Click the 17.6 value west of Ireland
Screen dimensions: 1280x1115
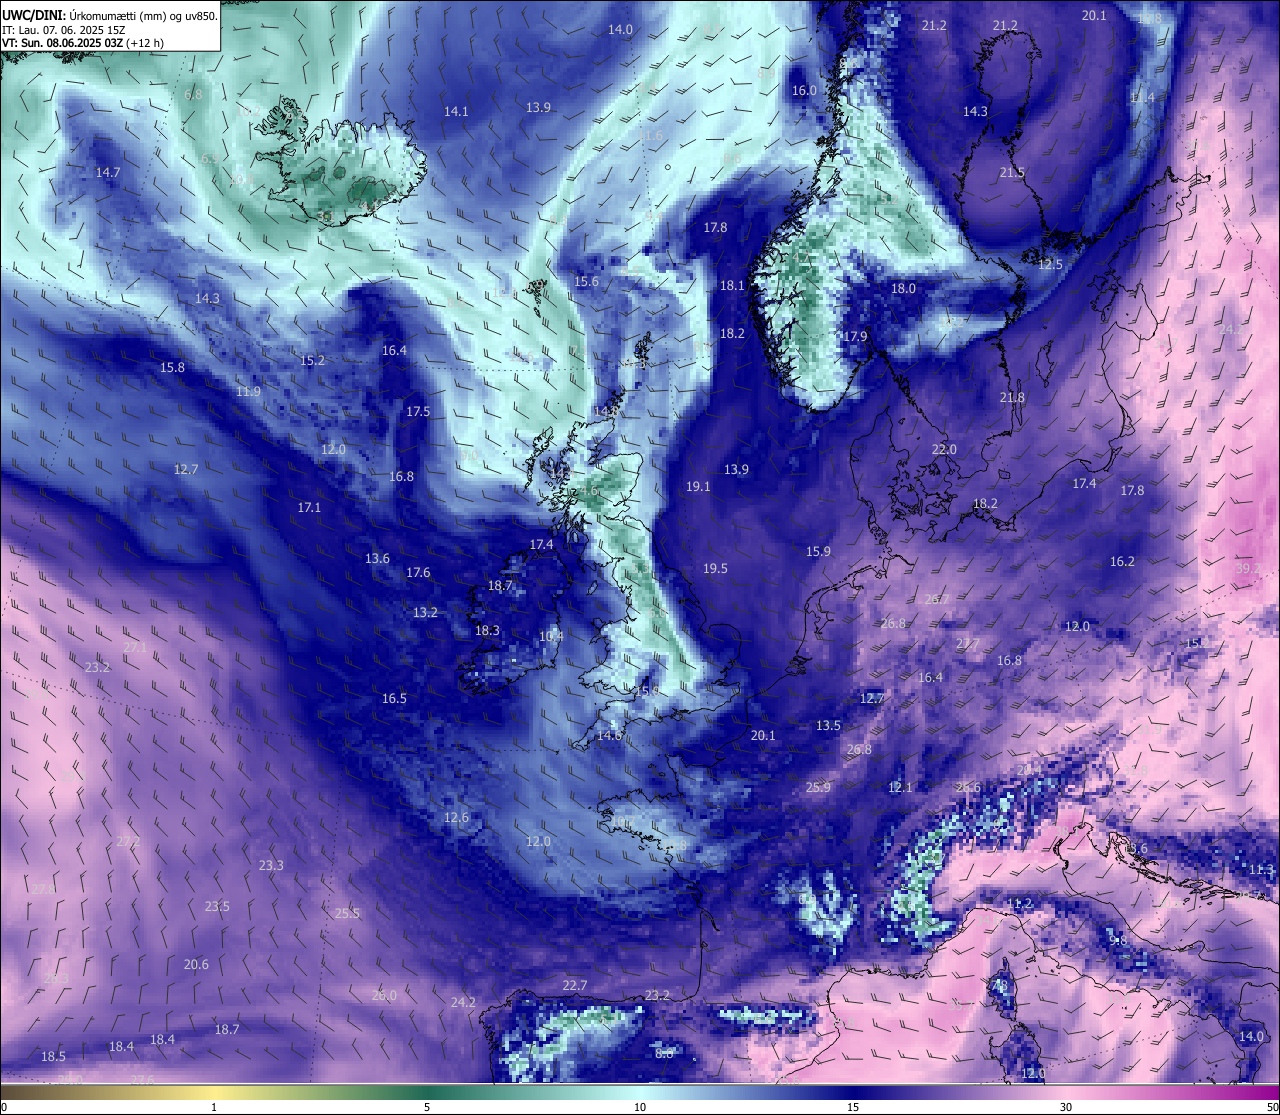pos(418,573)
